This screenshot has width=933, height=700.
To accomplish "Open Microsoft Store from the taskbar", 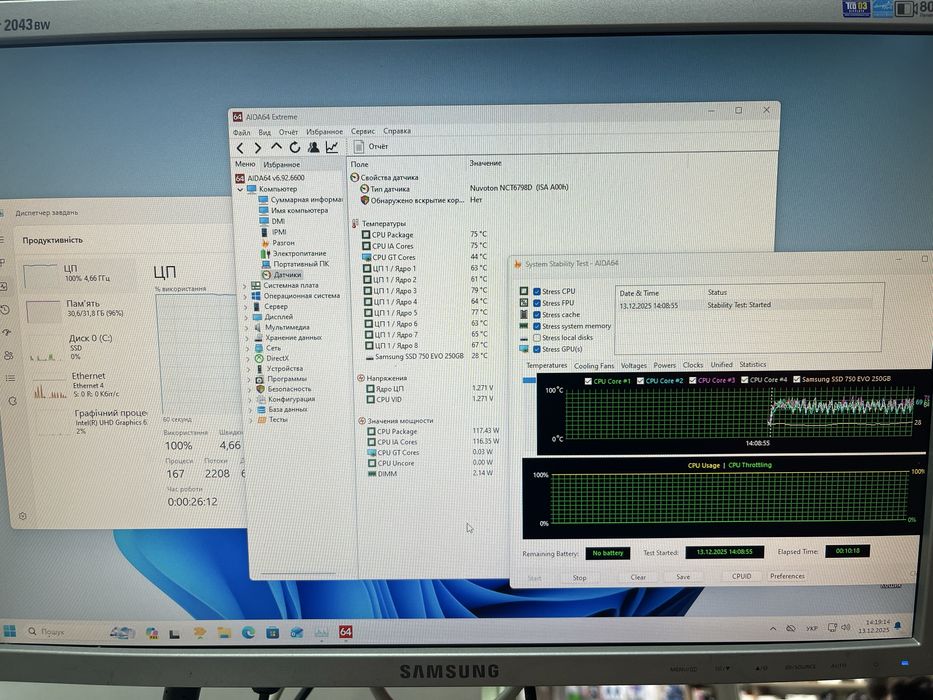I will pyautogui.click(x=272, y=632).
